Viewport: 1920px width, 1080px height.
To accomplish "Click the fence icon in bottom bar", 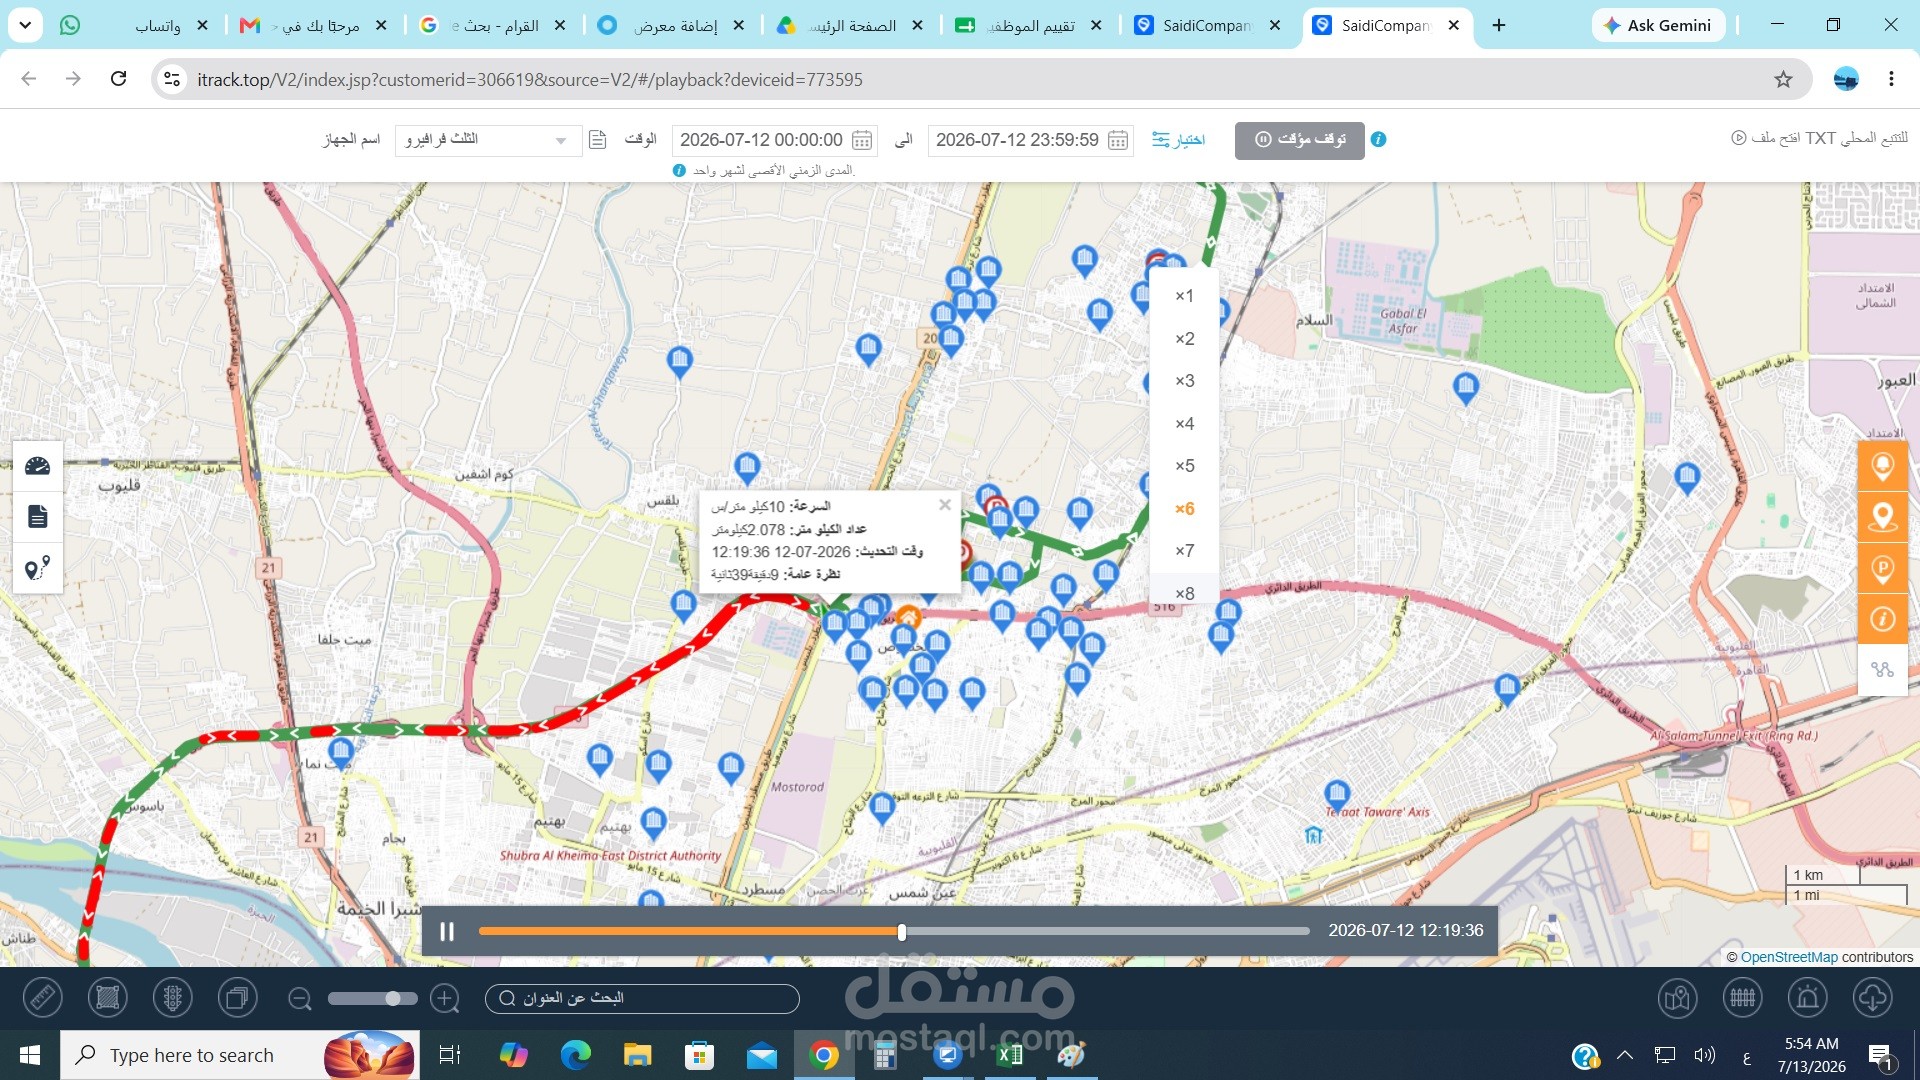I will tap(1742, 998).
